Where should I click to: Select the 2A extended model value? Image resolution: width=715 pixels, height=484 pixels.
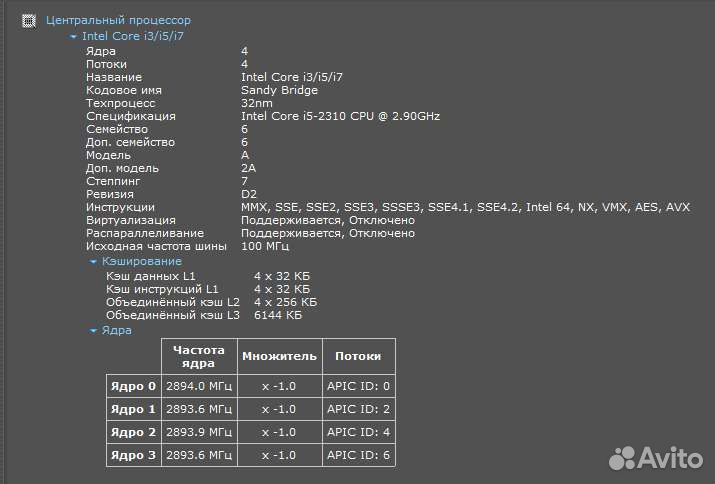click(249, 168)
